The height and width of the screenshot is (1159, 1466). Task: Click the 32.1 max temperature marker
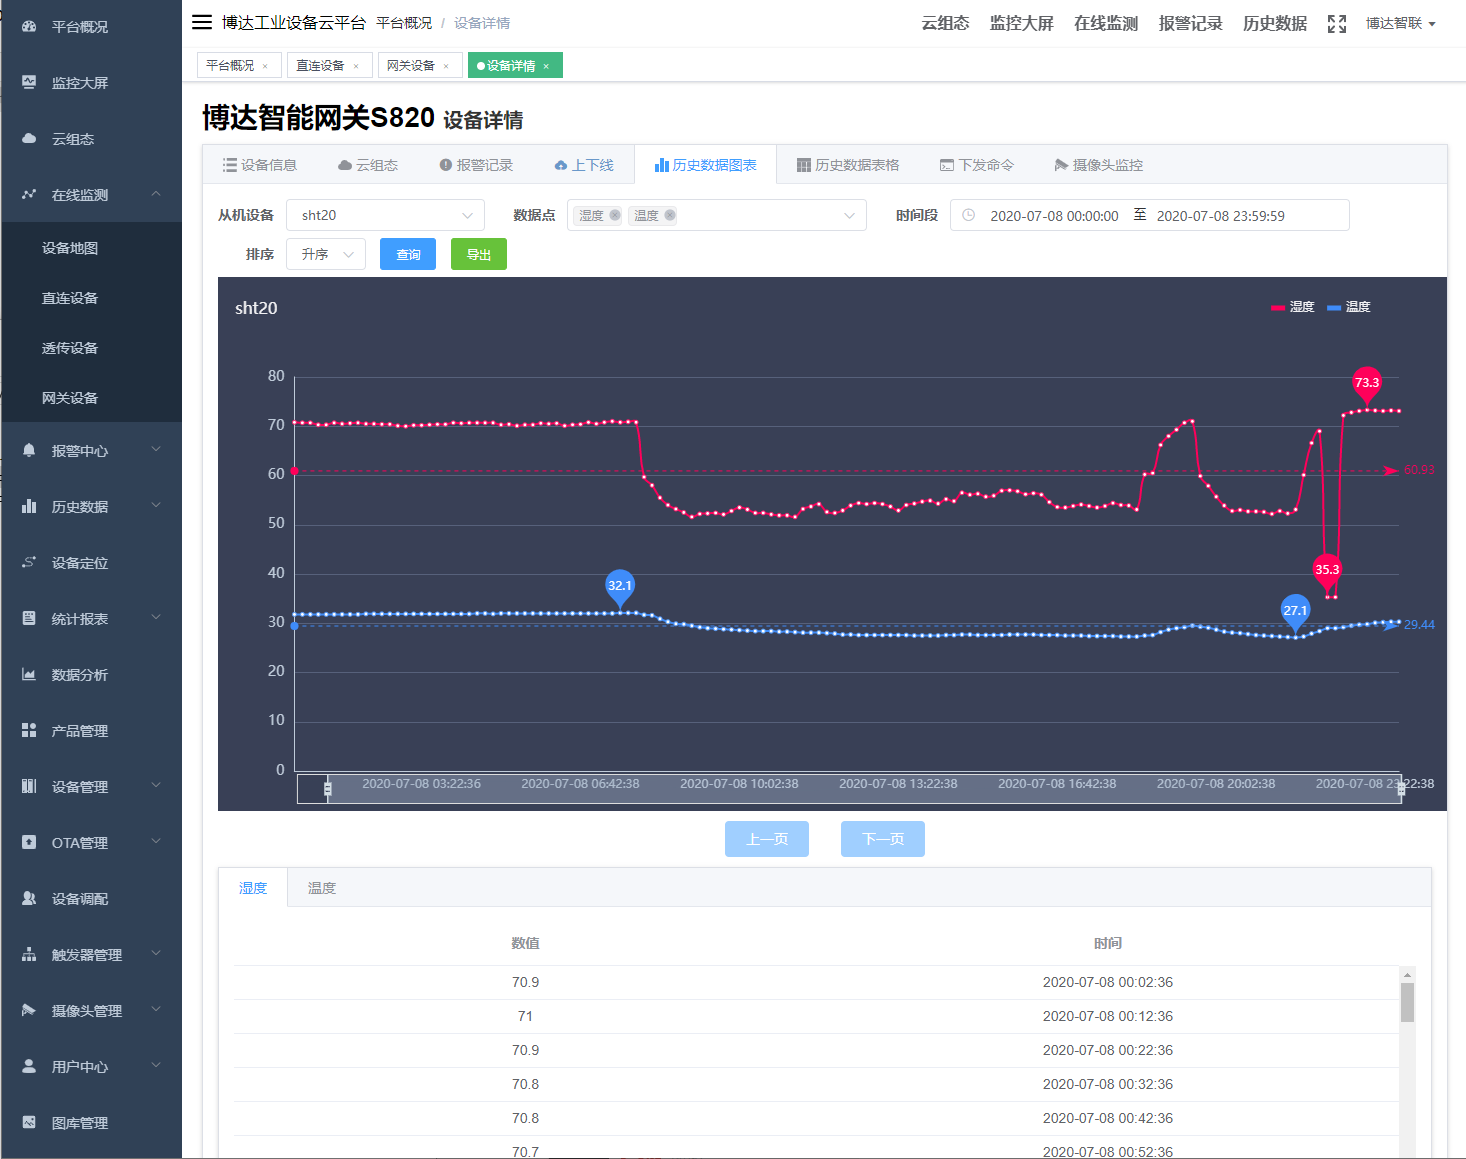pyautogui.click(x=620, y=588)
